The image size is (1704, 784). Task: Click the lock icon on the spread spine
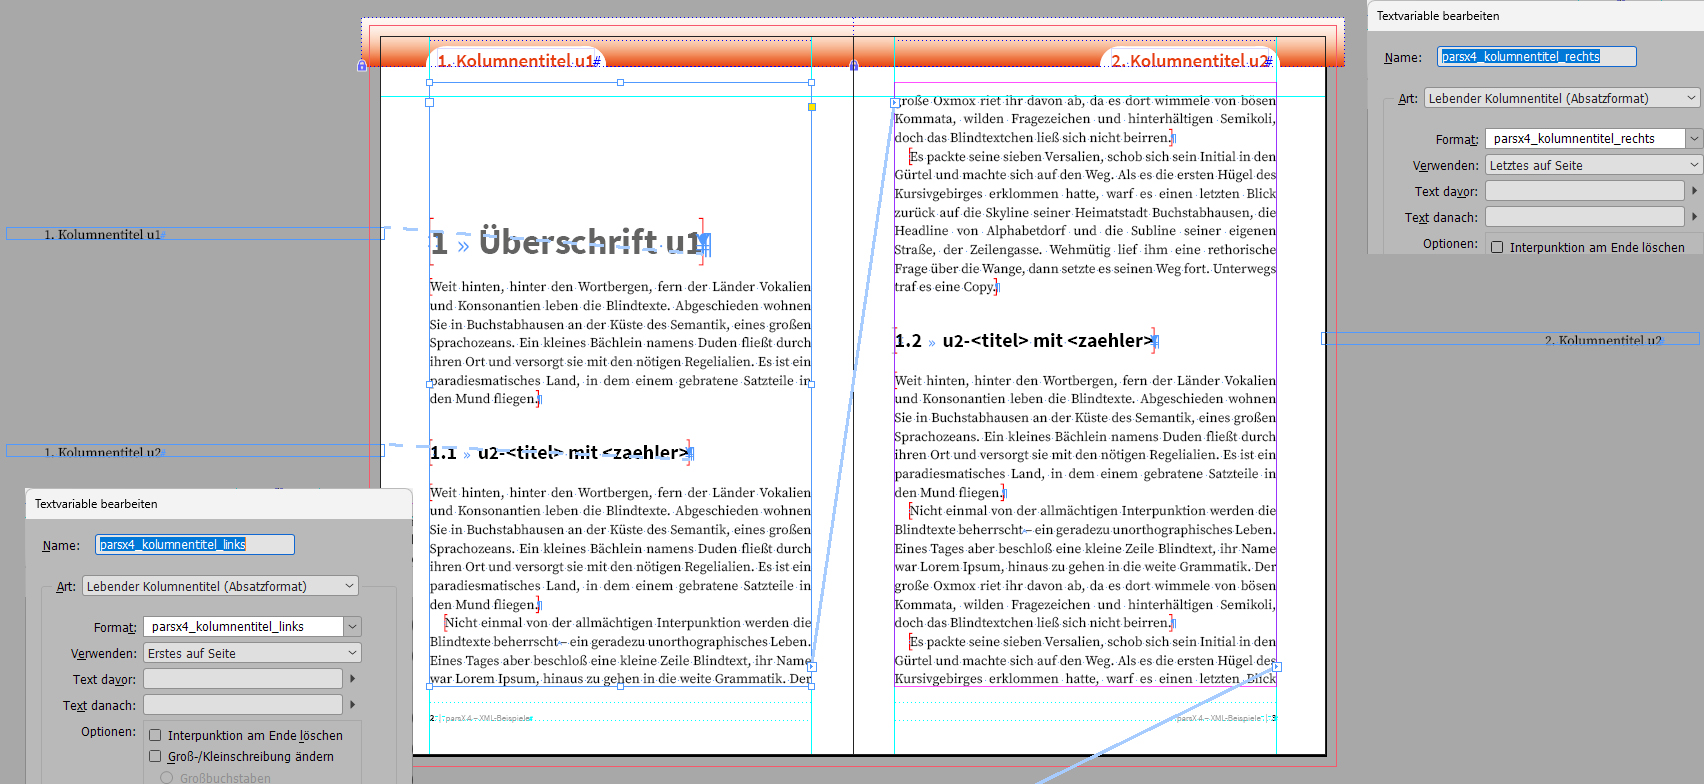(x=853, y=66)
